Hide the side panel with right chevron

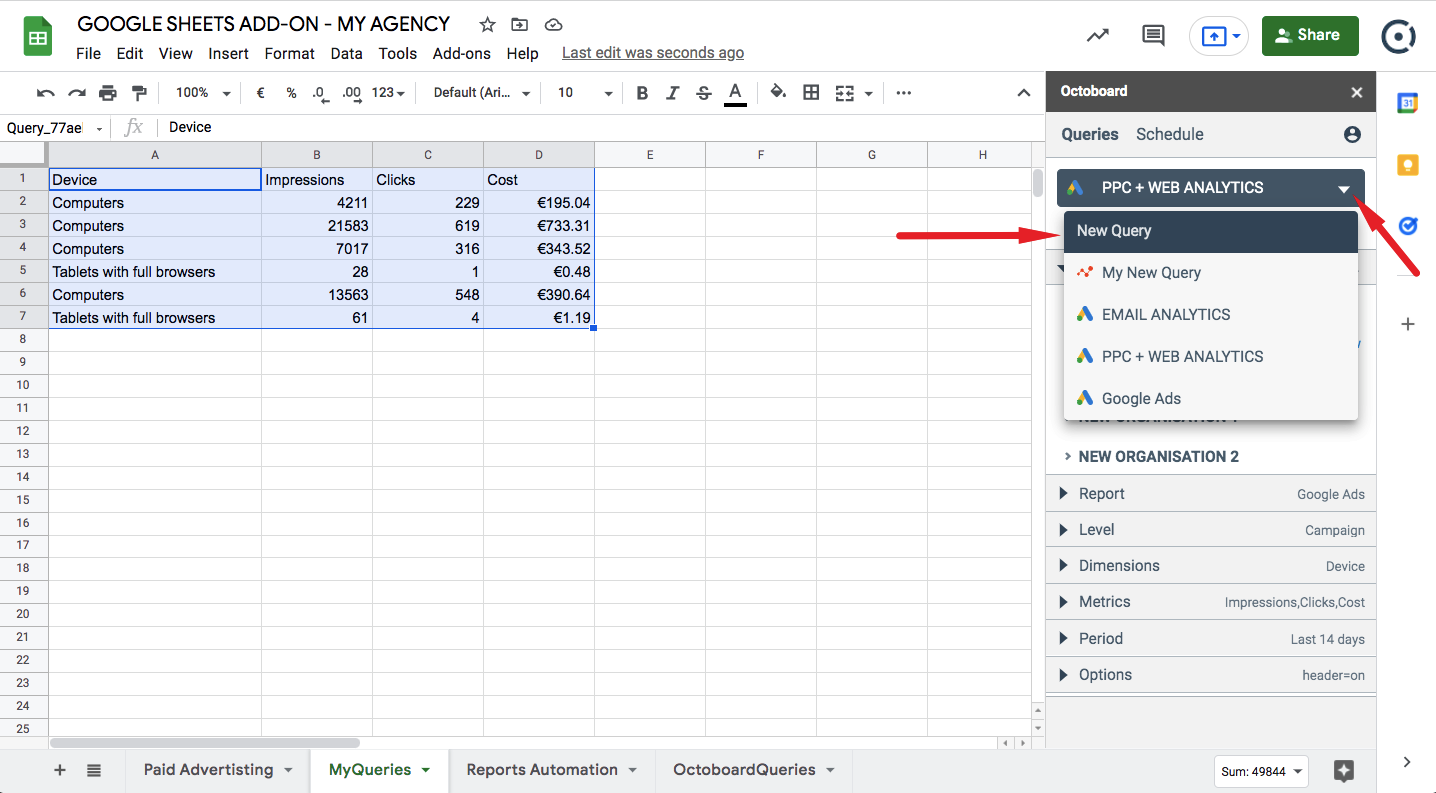[x=1407, y=762]
